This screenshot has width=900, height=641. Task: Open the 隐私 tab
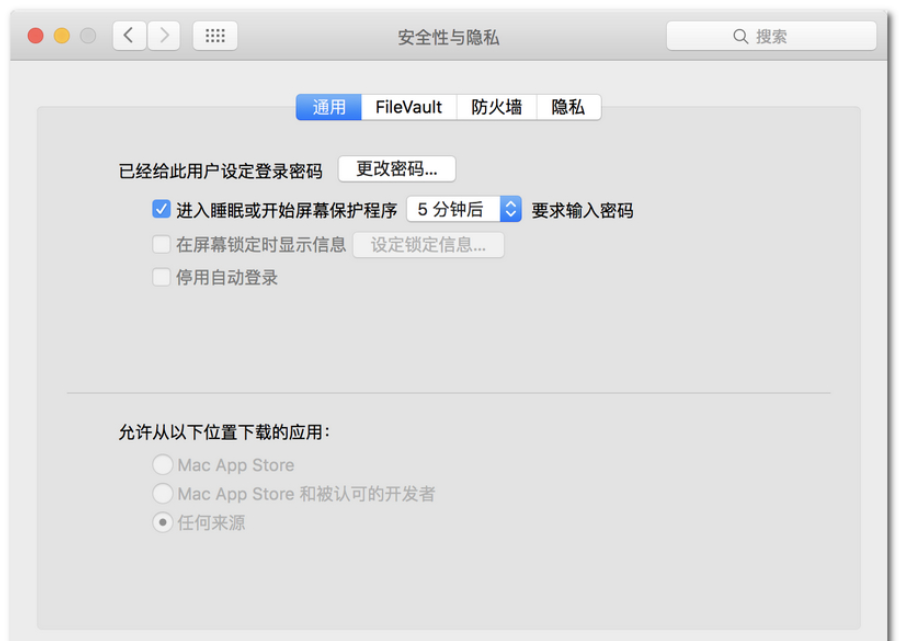[568, 107]
